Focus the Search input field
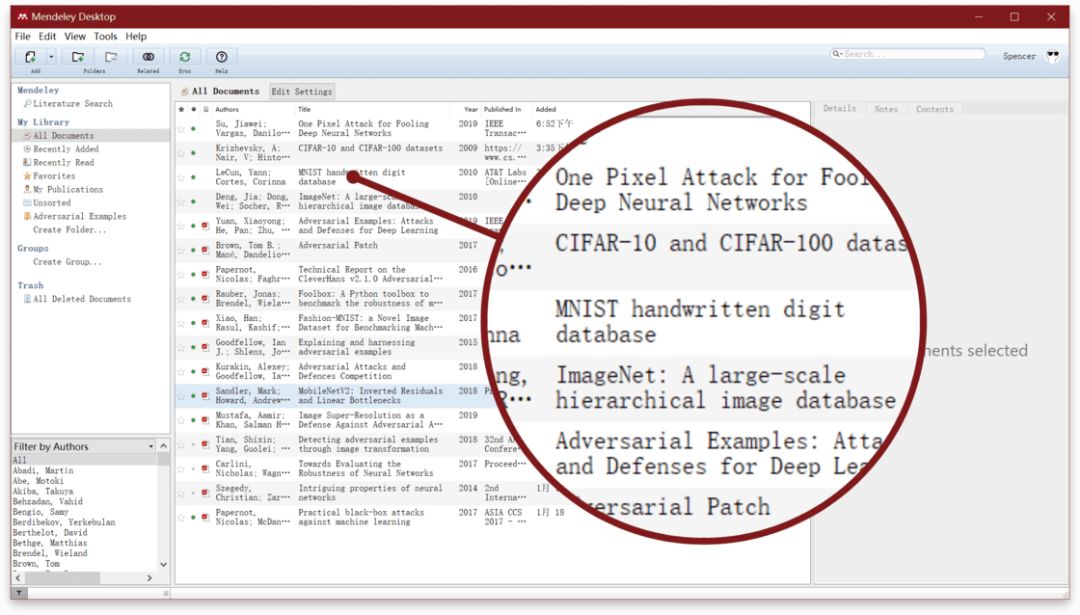 point(908,54)
